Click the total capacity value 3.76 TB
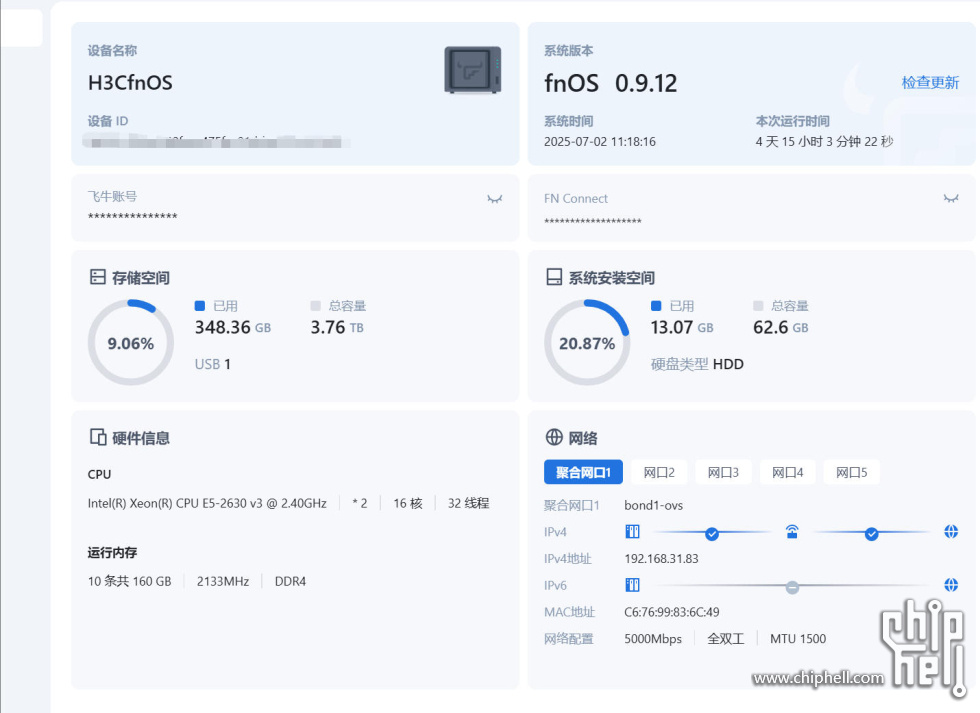The height and width of the screenshot is (713, 980). point(338,327)
